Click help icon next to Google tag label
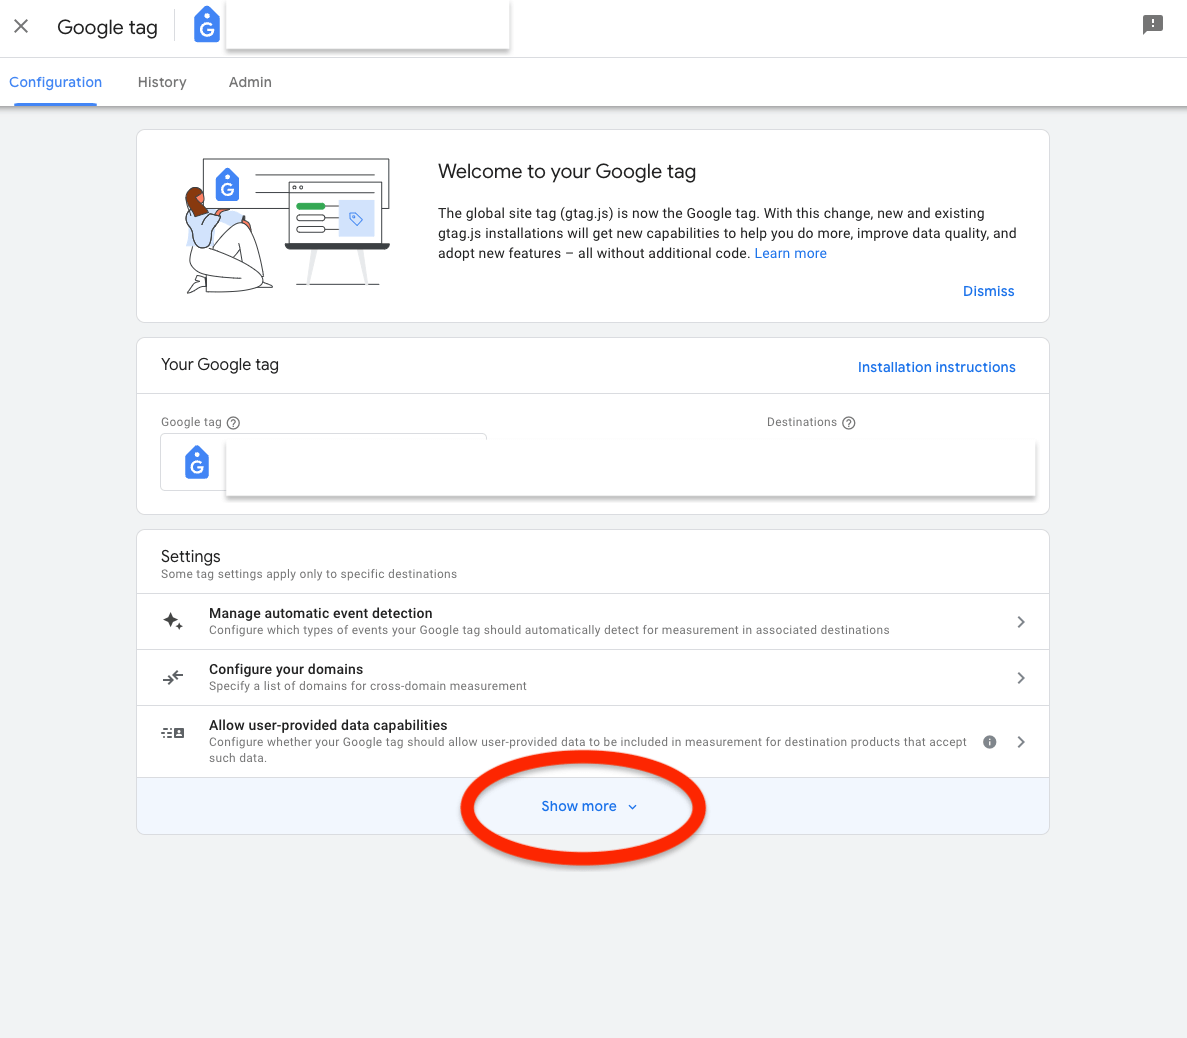 point(234,422)
